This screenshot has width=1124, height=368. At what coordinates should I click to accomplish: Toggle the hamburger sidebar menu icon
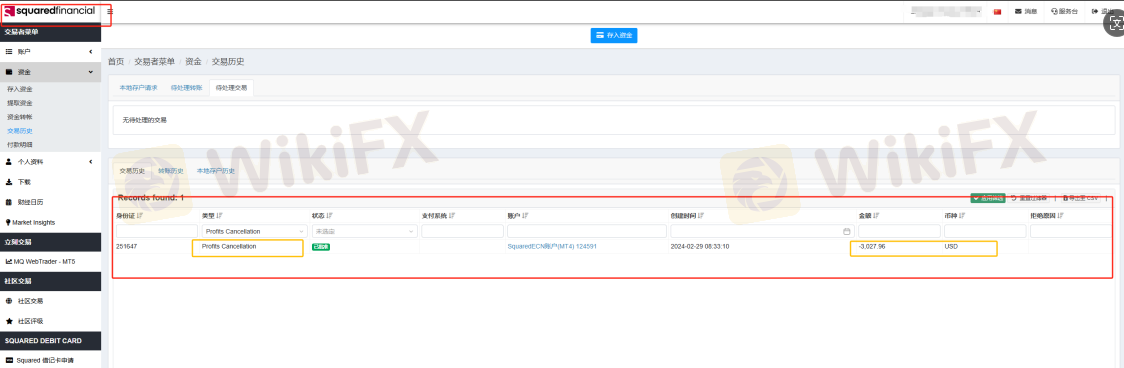[x=110, y=11]
